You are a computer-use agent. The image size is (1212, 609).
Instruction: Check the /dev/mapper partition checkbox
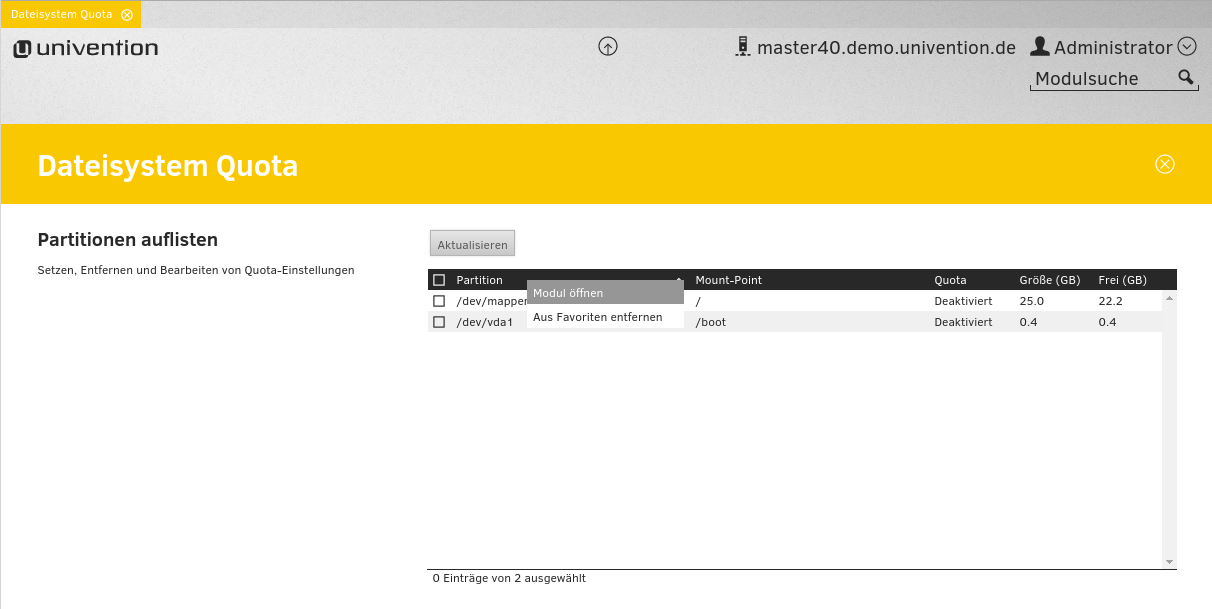point(439,301)
